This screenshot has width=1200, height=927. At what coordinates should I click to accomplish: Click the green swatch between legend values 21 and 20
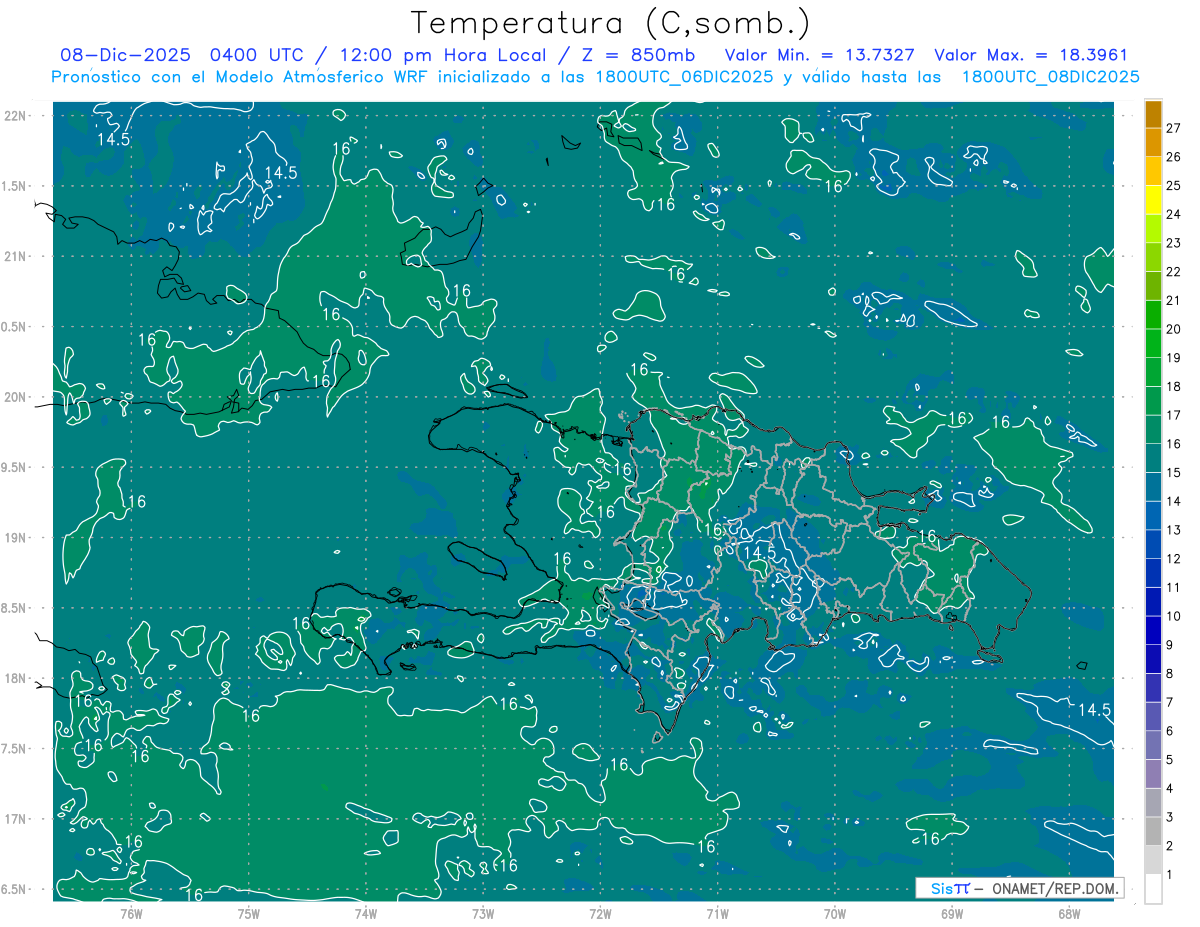point(1153,314)
